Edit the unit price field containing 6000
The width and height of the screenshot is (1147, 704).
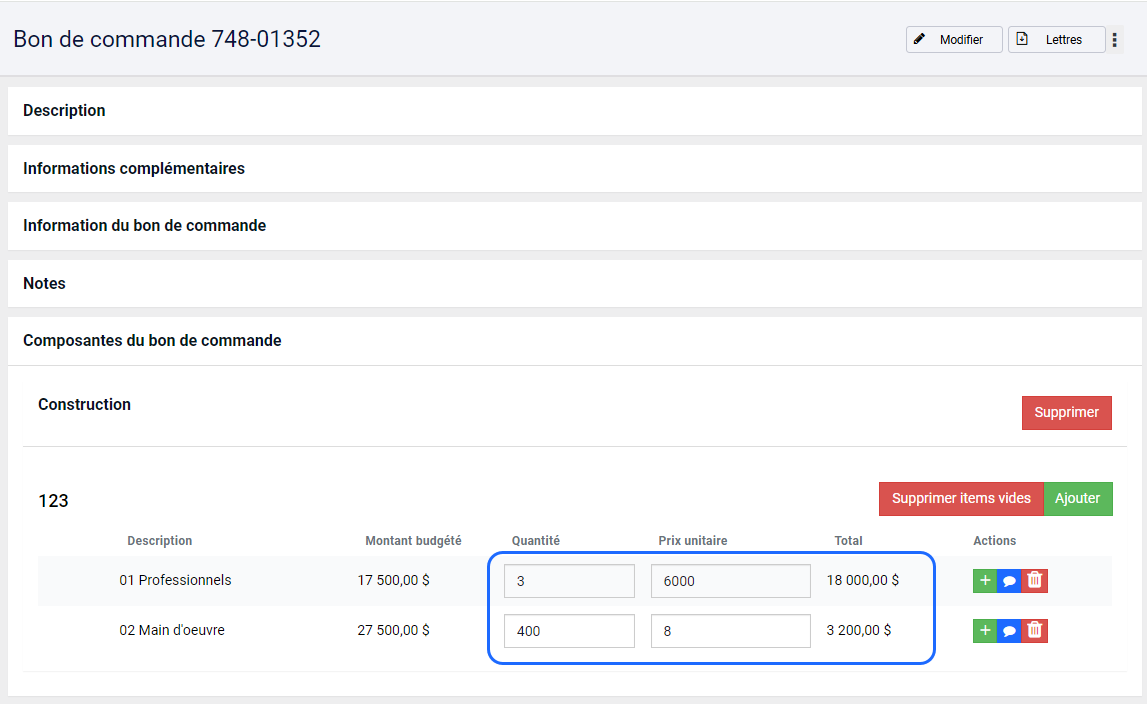point(731,581)
